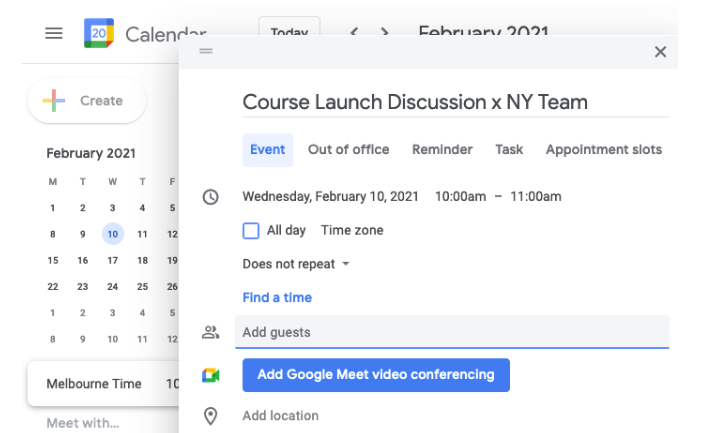Go to previous month arrow
This screenshot has width=702, height=433.
click(x=354, y=33)
